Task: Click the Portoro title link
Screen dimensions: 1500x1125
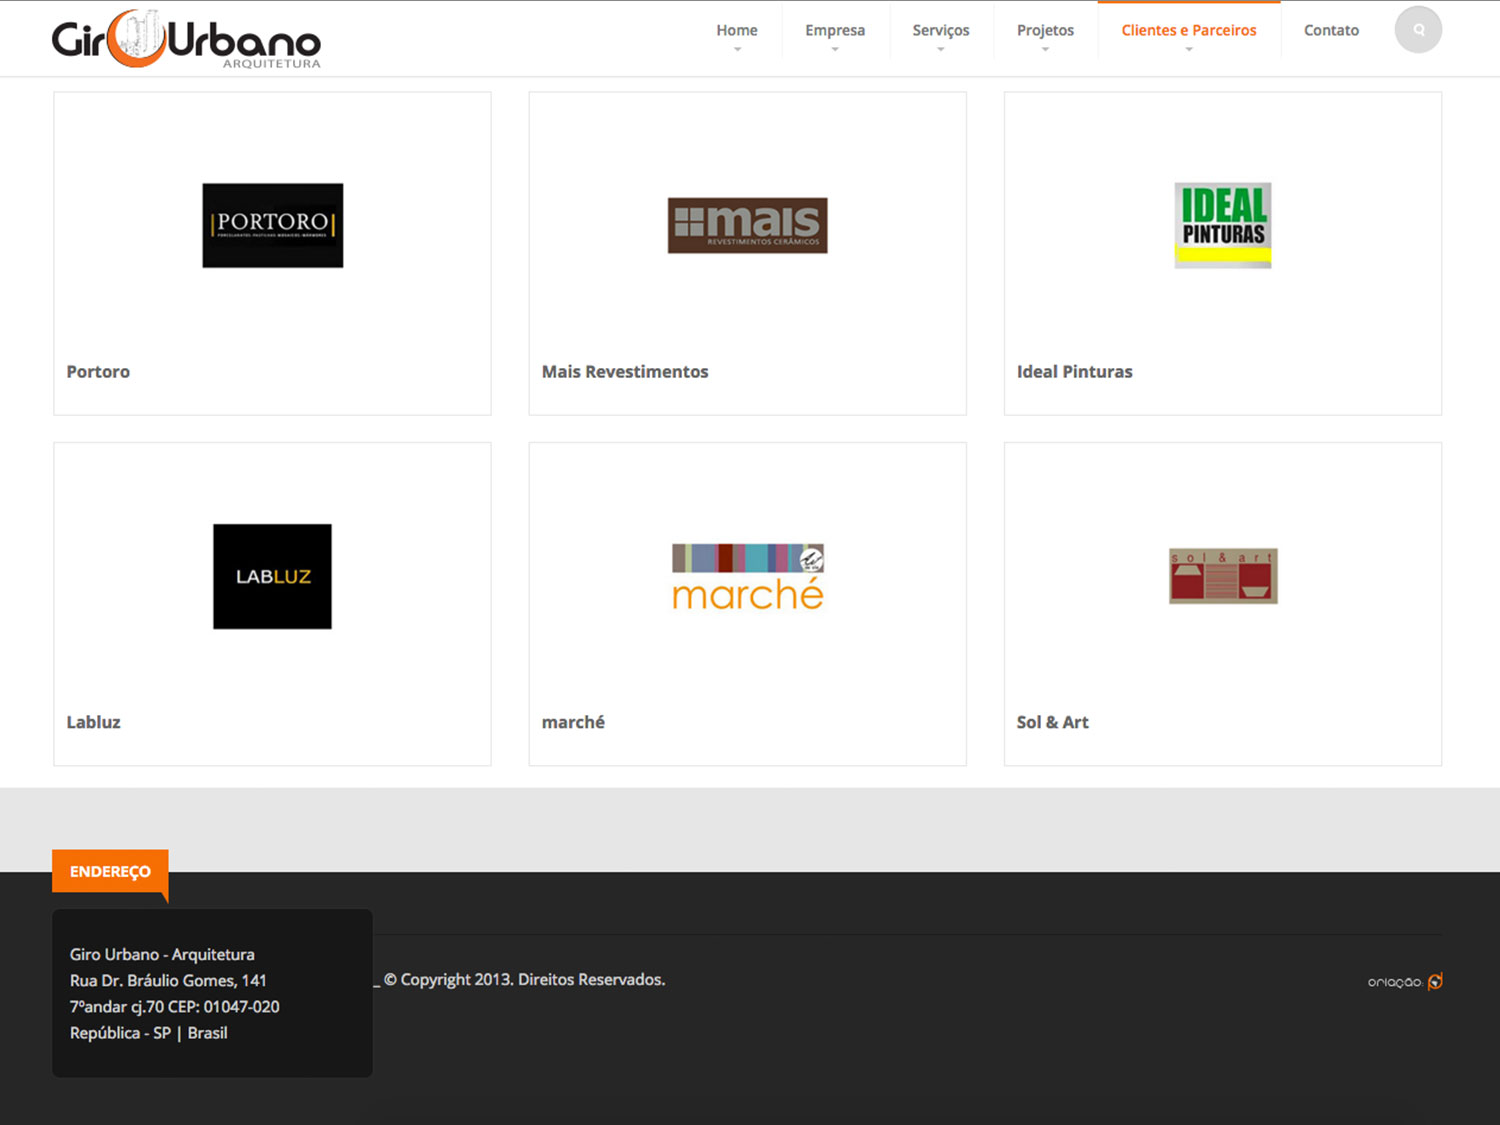Action: pos(98,372)
